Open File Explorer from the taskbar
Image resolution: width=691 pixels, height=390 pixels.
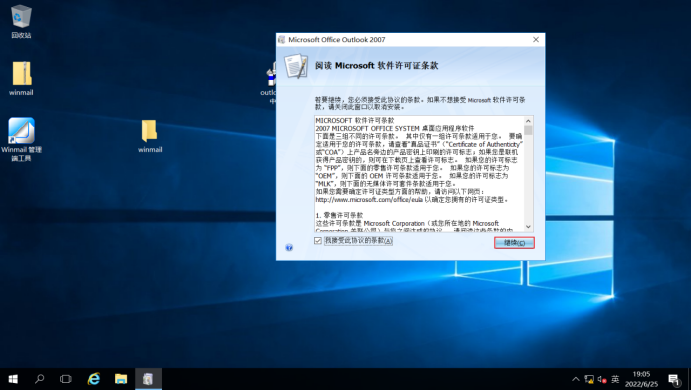121,379
